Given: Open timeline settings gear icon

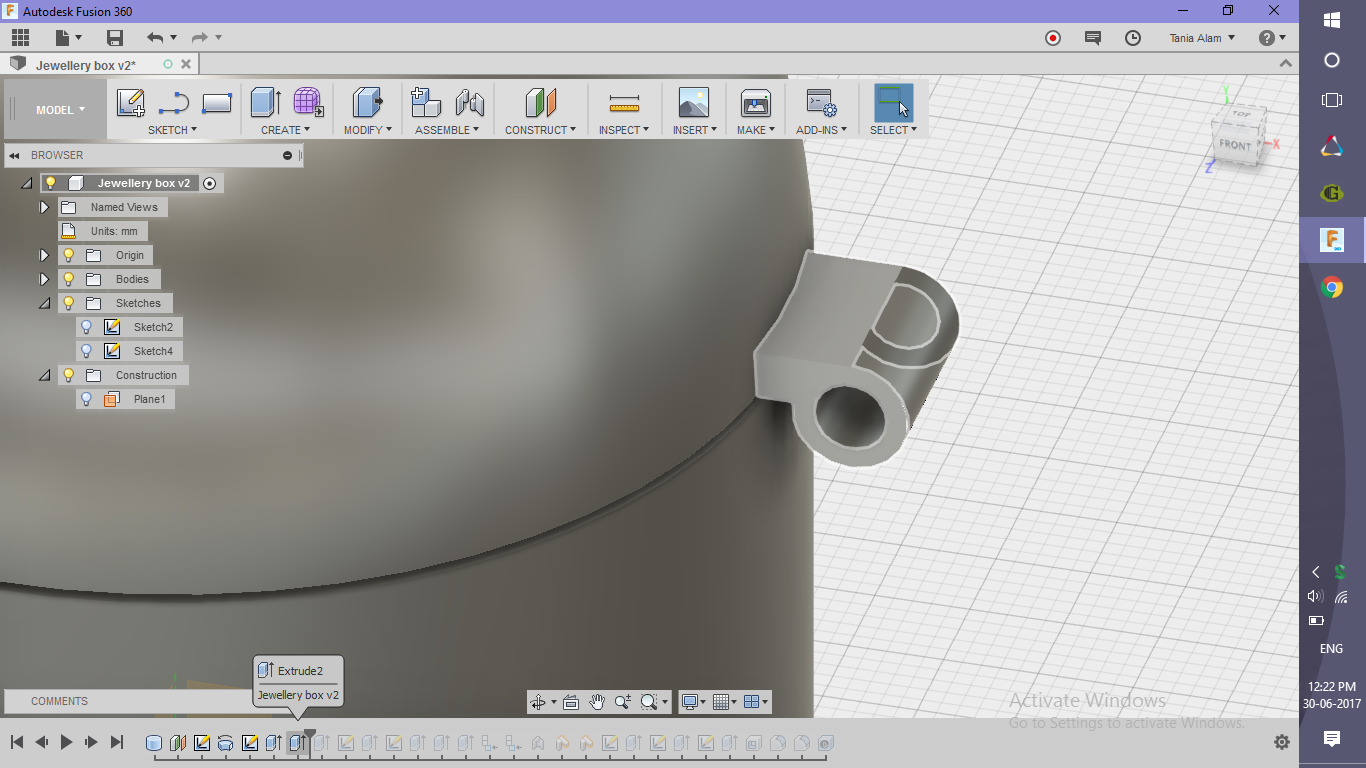Looking at the screenshot, I should 1282,742.
